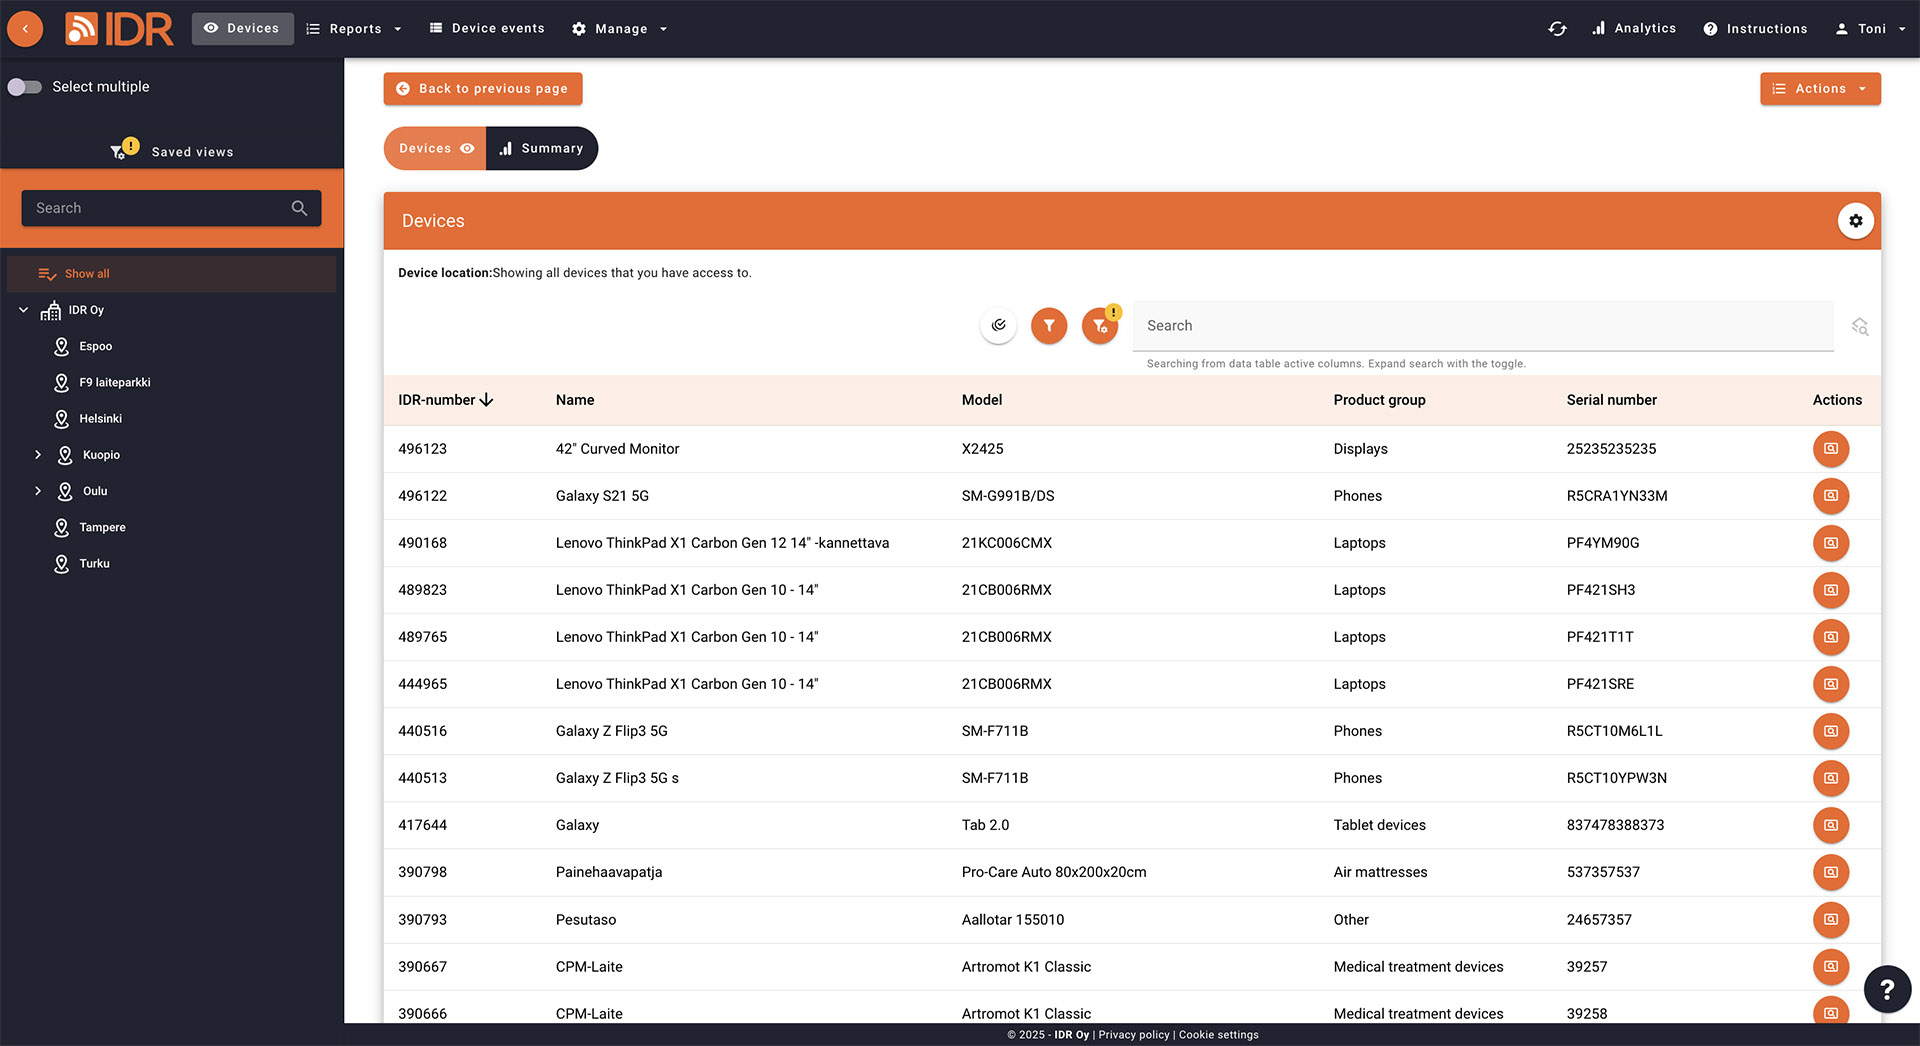Click the IDR logo in the top left

(119, 28)
